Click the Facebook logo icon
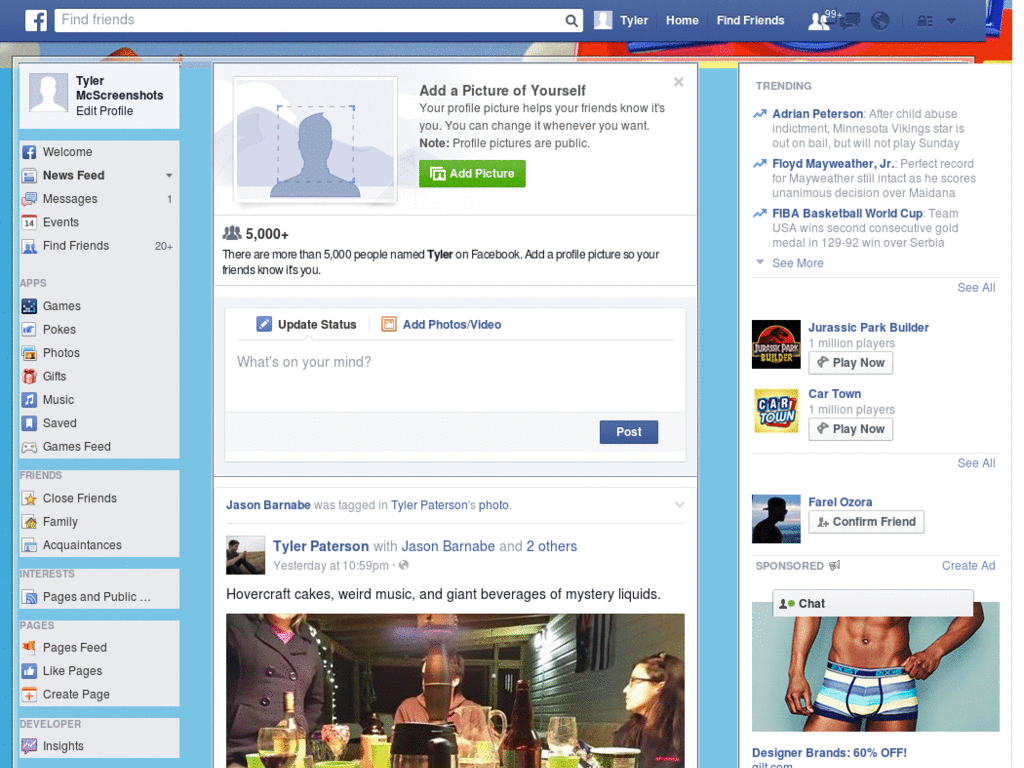The height and width of the screenshot is (768, 1024). 36,20
